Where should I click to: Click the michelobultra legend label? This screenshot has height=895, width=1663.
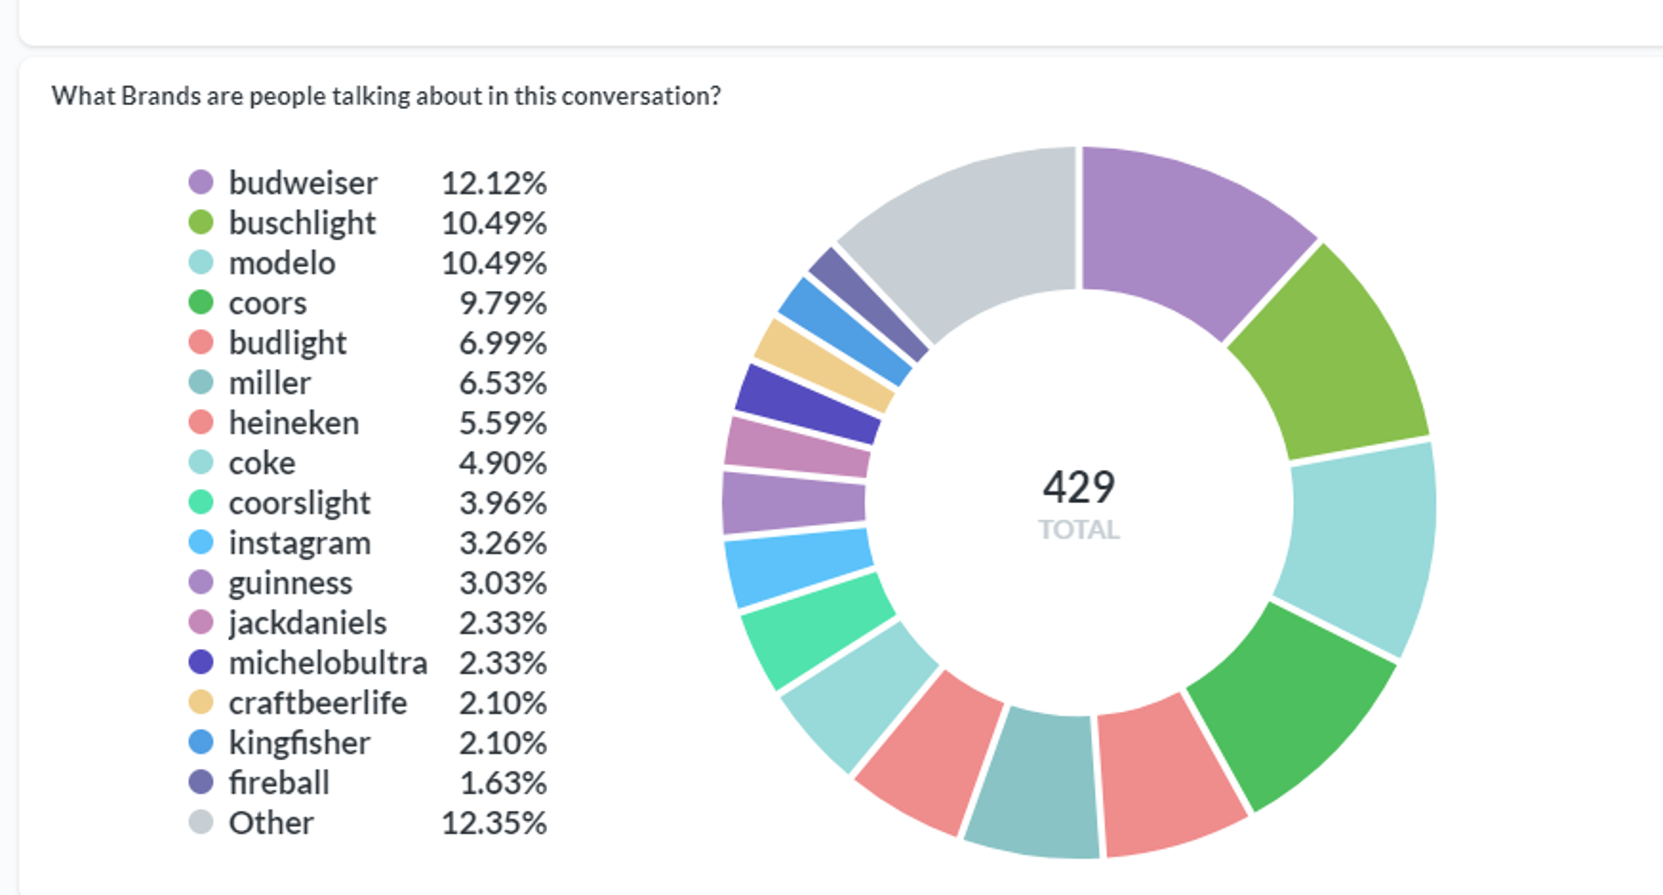point(327,663)
